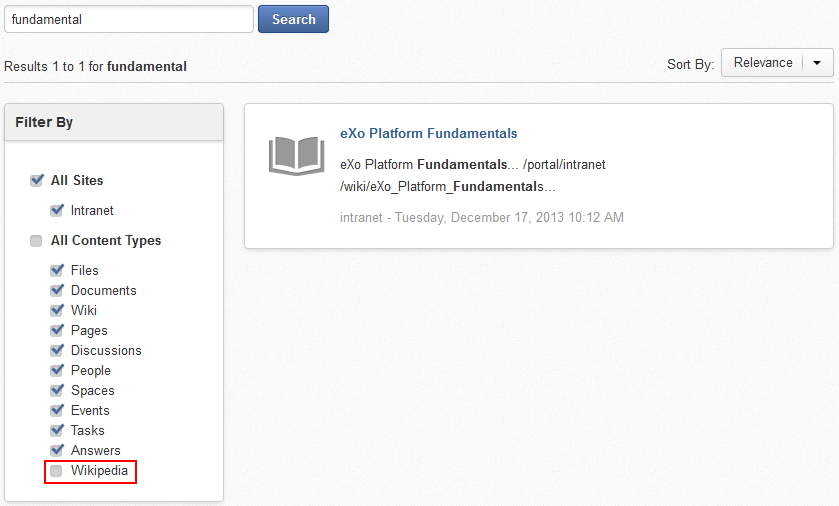Focus the search text field containing fundamental
This screenshot has height=506, width=839.
pyautogui.click(x=129, y=19)
